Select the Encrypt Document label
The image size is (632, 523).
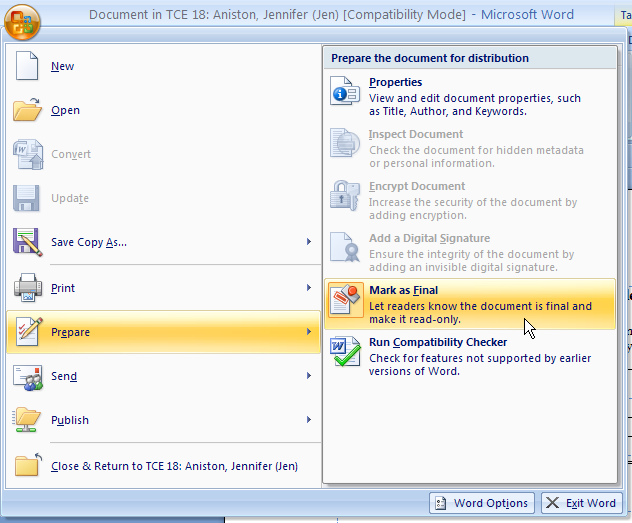tap(417, 186)
